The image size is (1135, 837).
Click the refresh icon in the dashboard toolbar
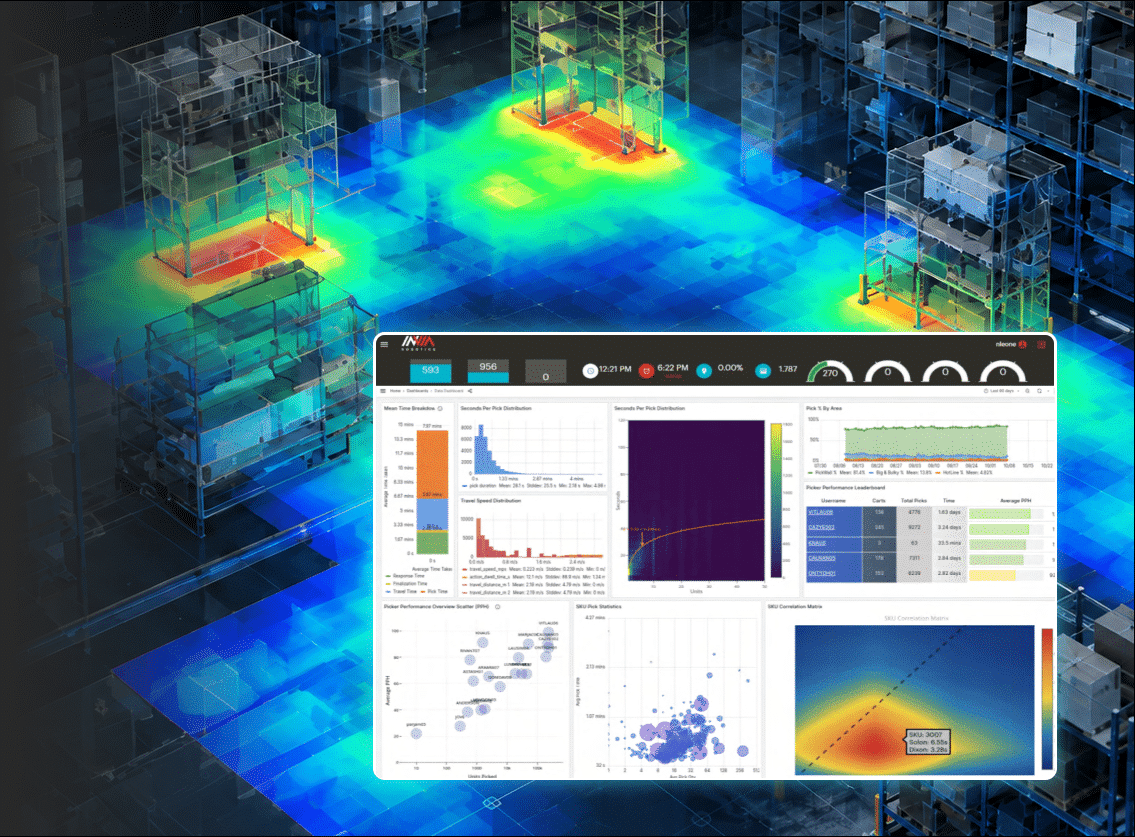click(1039, 391)
